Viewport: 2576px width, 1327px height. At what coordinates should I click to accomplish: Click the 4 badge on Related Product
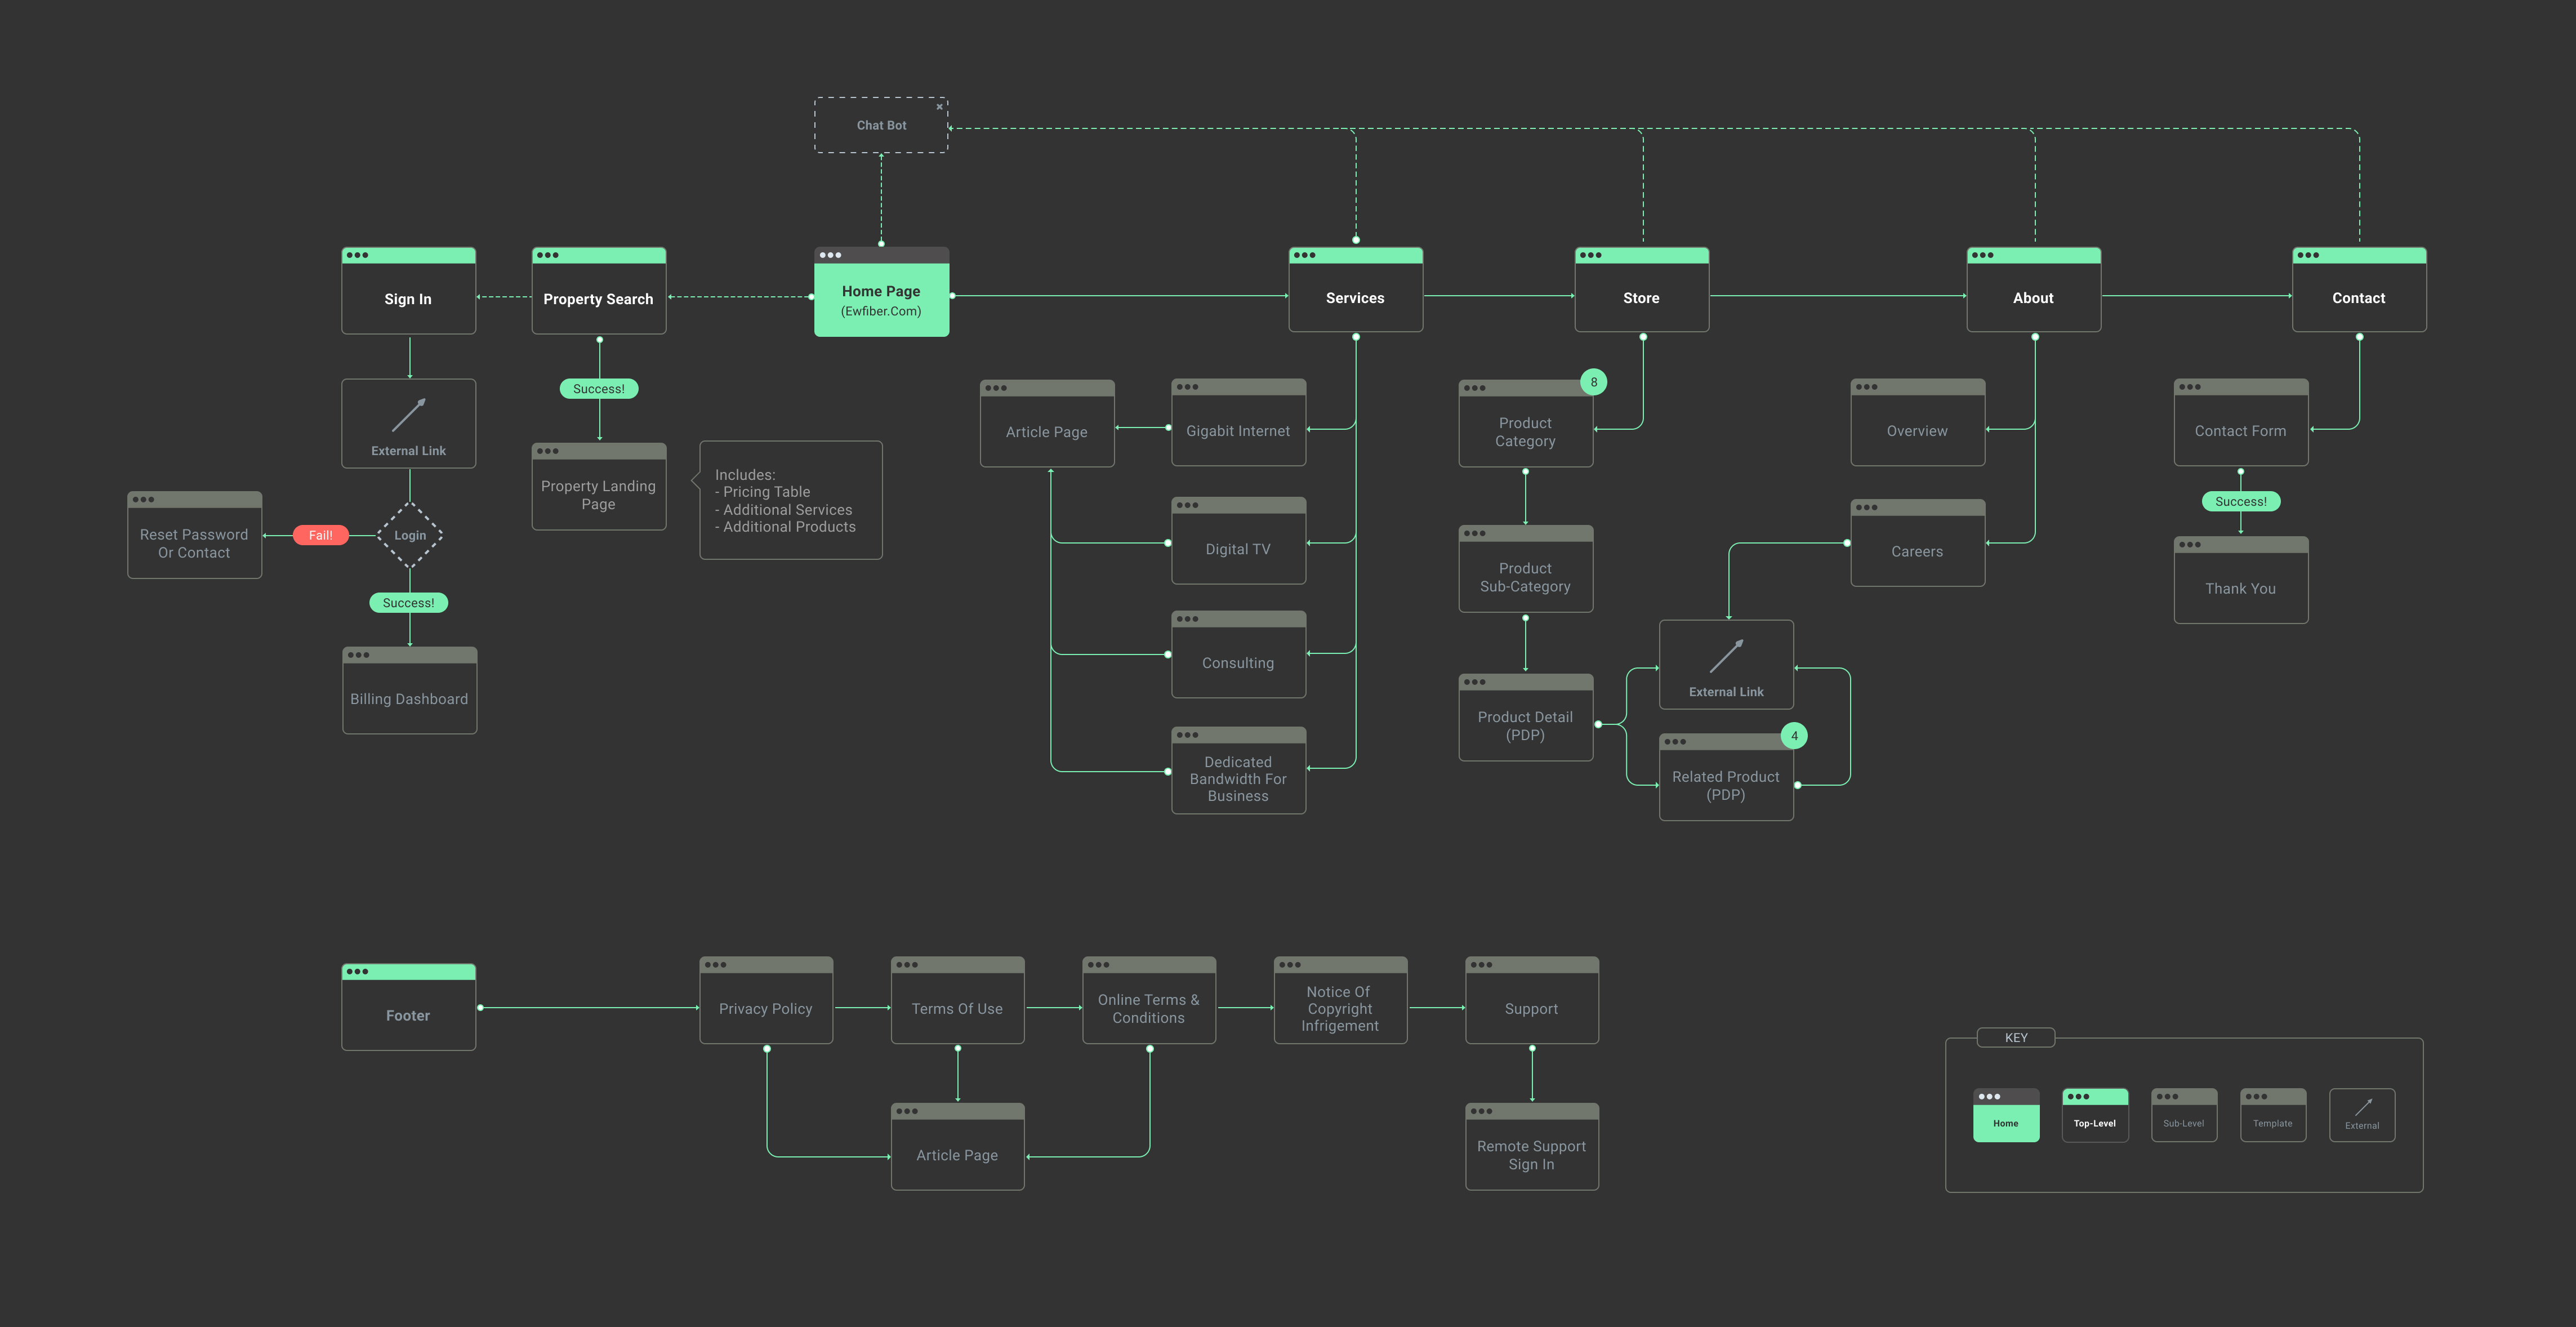coord(1794,736)
